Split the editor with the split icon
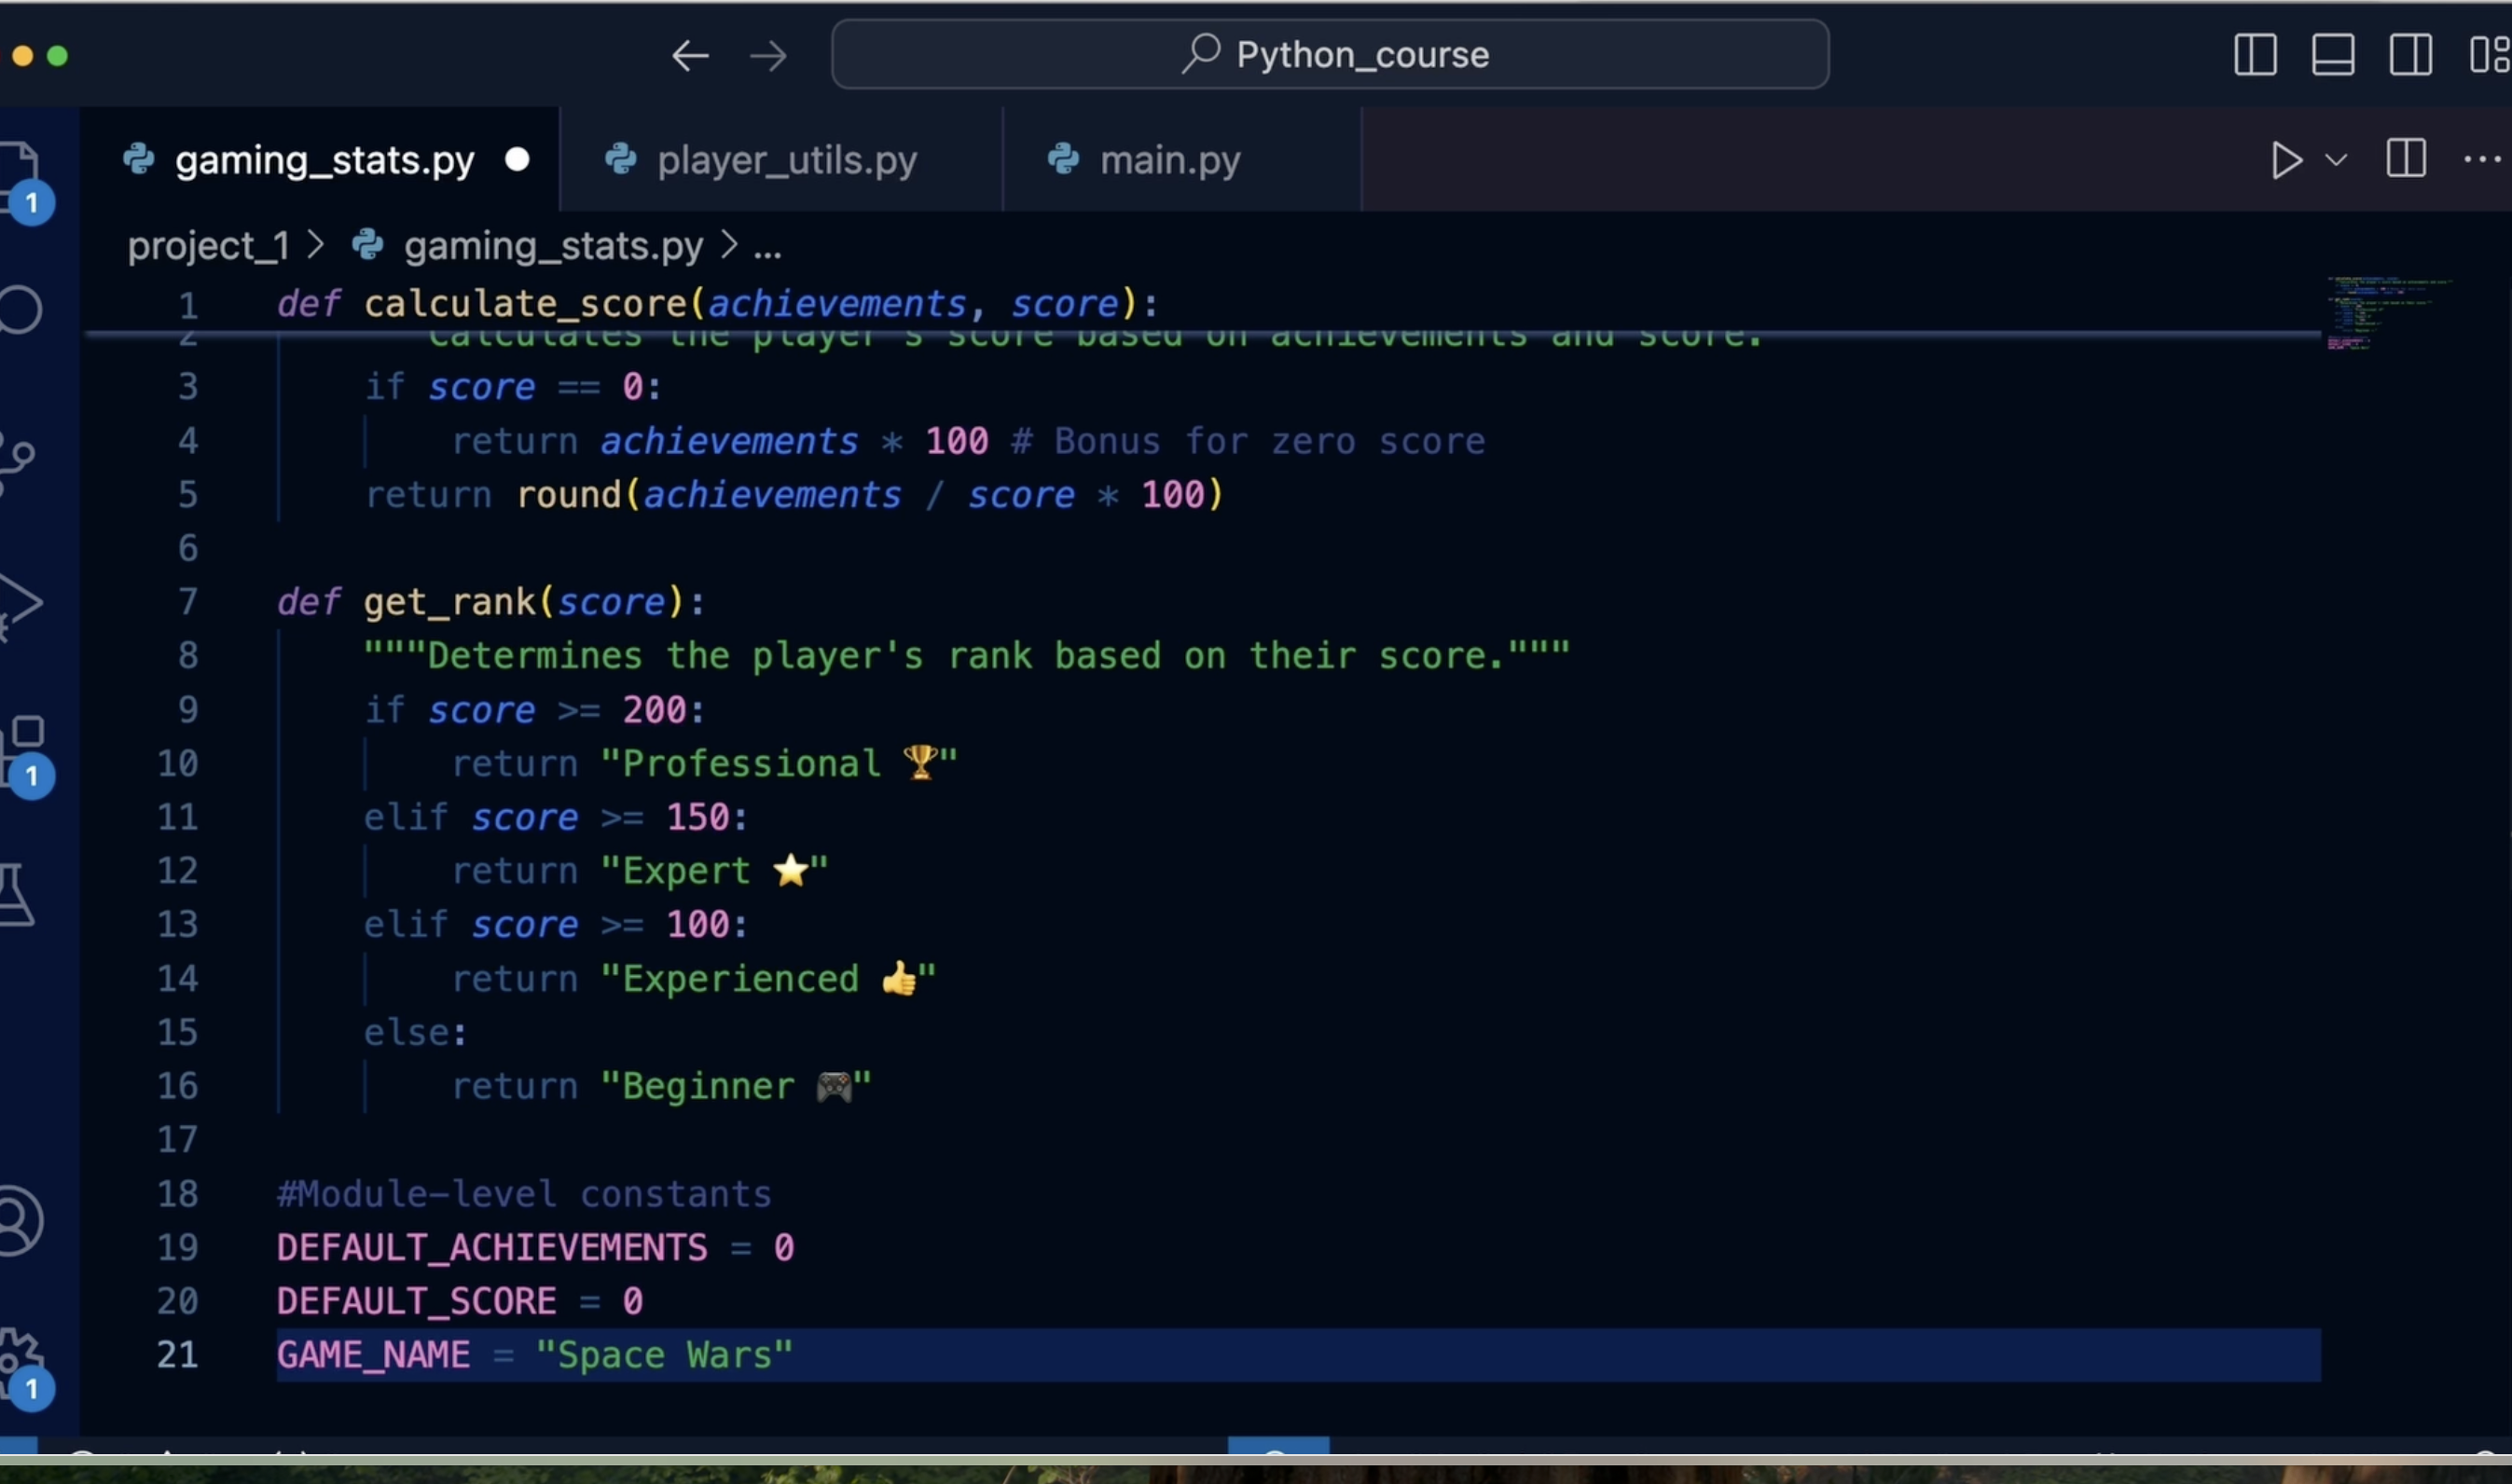The width and height of the screenshot is (2512, 1484). tap(2406, 159)
